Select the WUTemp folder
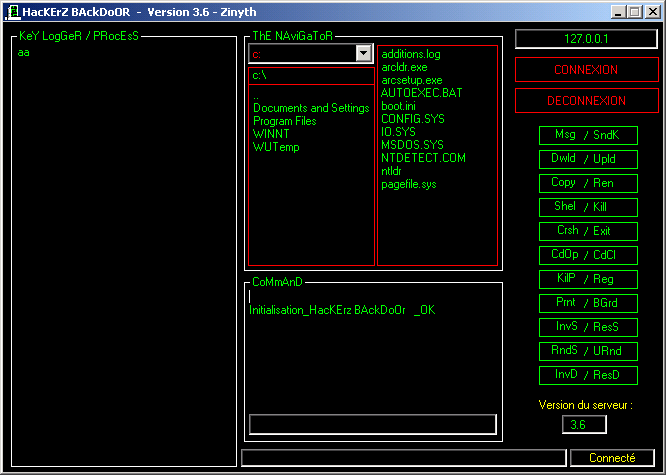The height and width of the screenshot is (475, 666). 276,147
